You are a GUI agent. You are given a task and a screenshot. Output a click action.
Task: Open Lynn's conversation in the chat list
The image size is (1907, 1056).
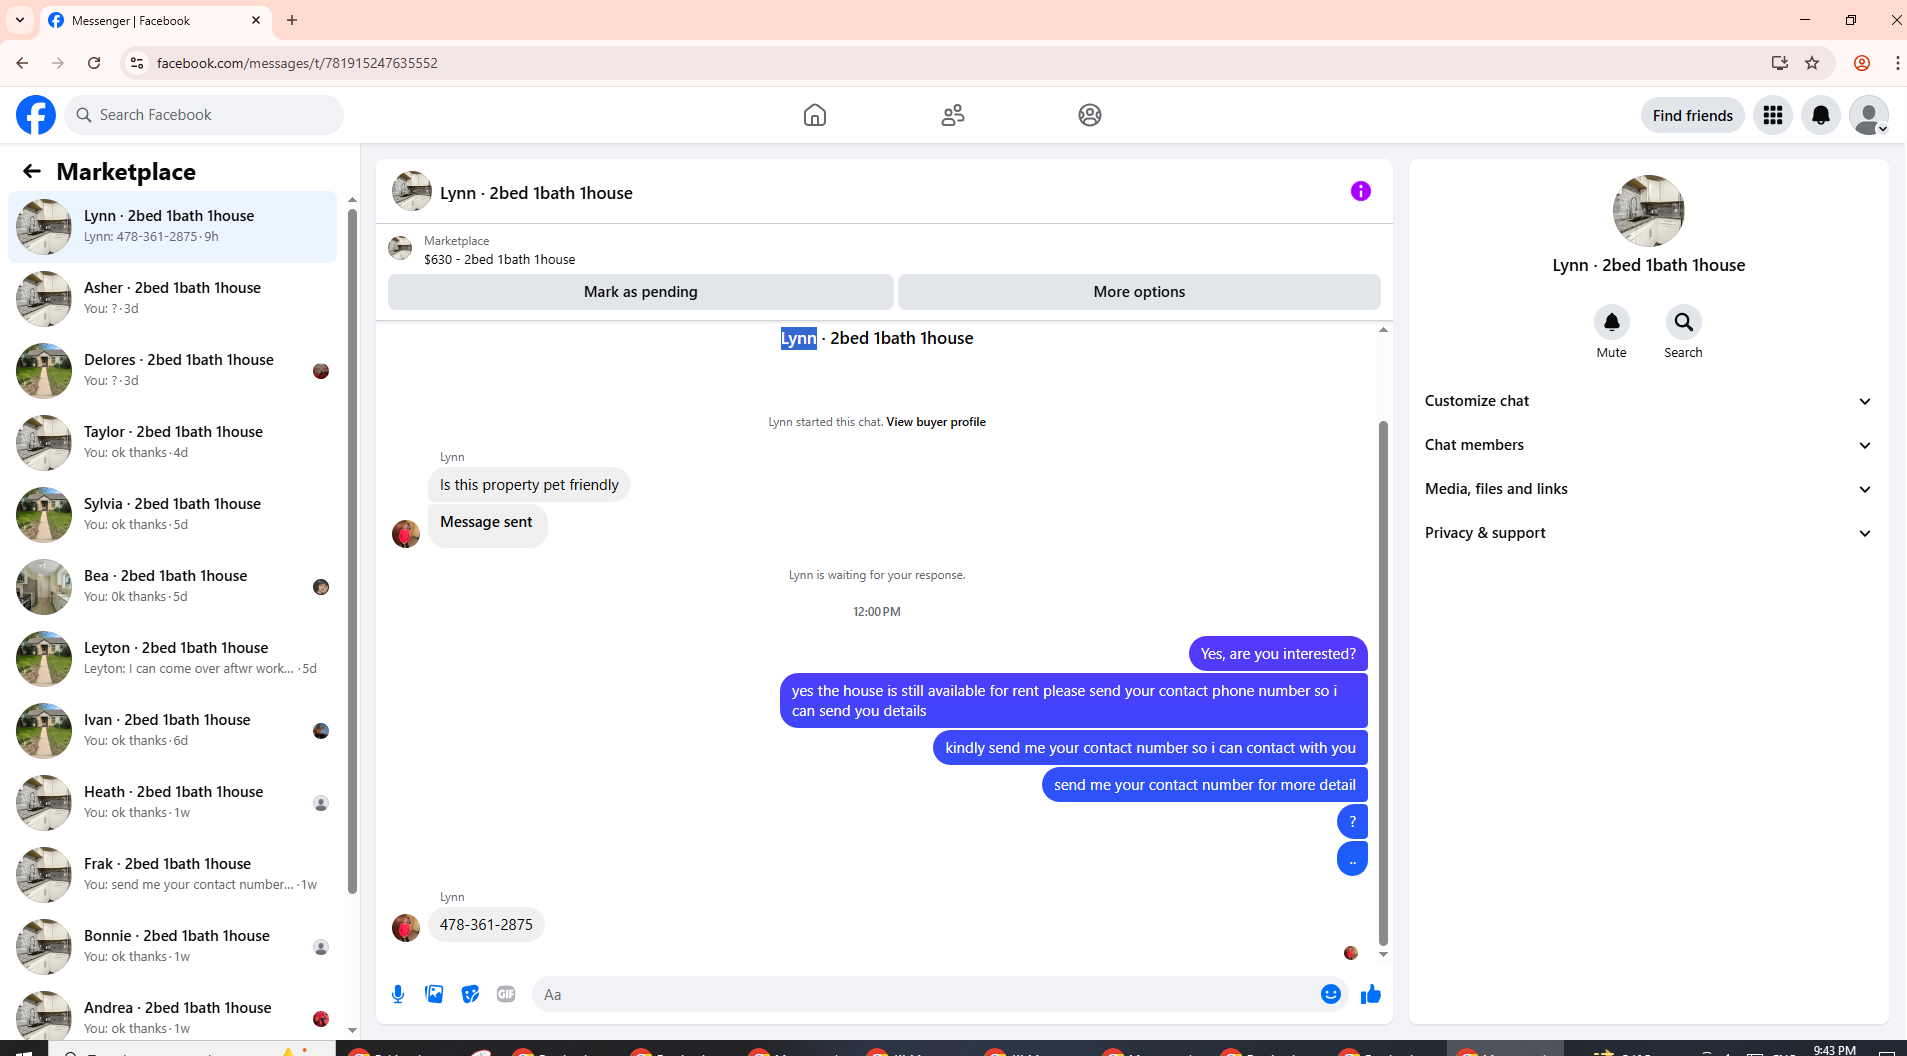[x=172, y=227]
